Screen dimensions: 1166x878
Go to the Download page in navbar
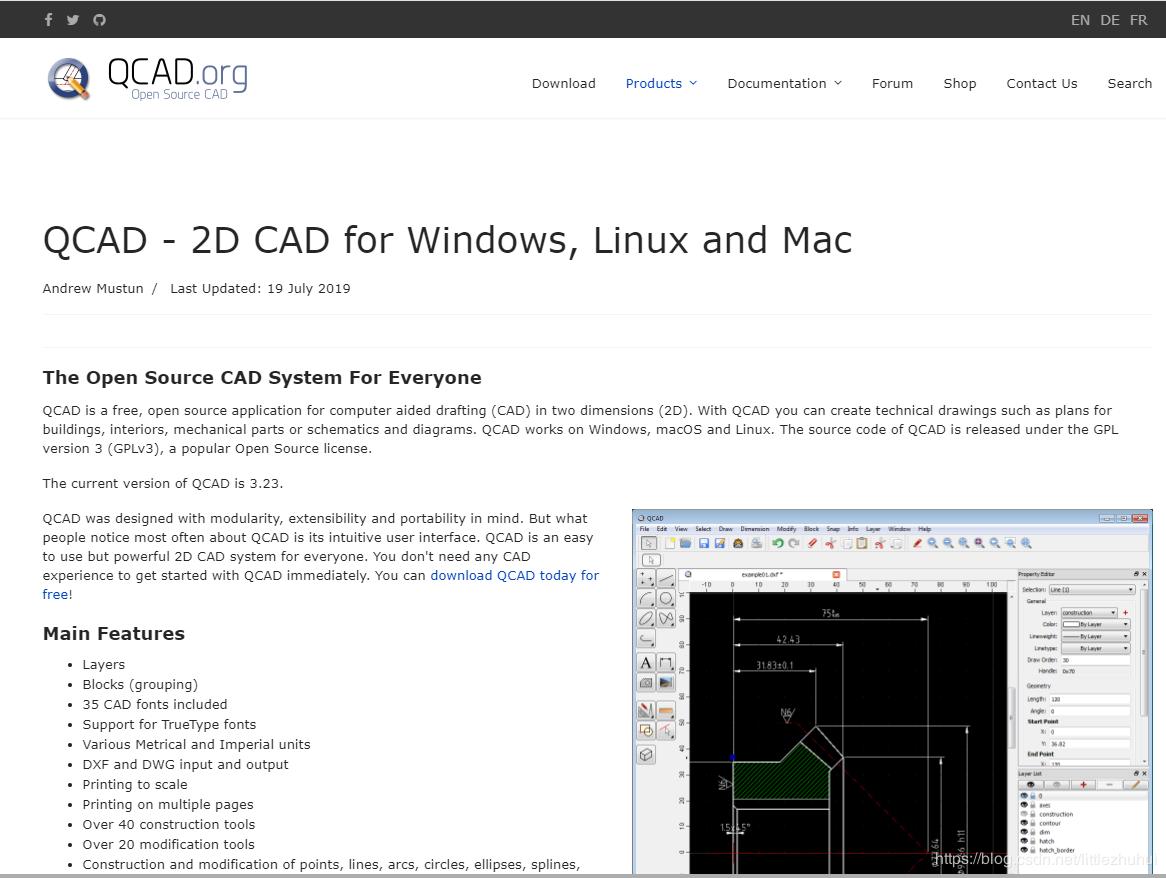click(x=563, y=83)
